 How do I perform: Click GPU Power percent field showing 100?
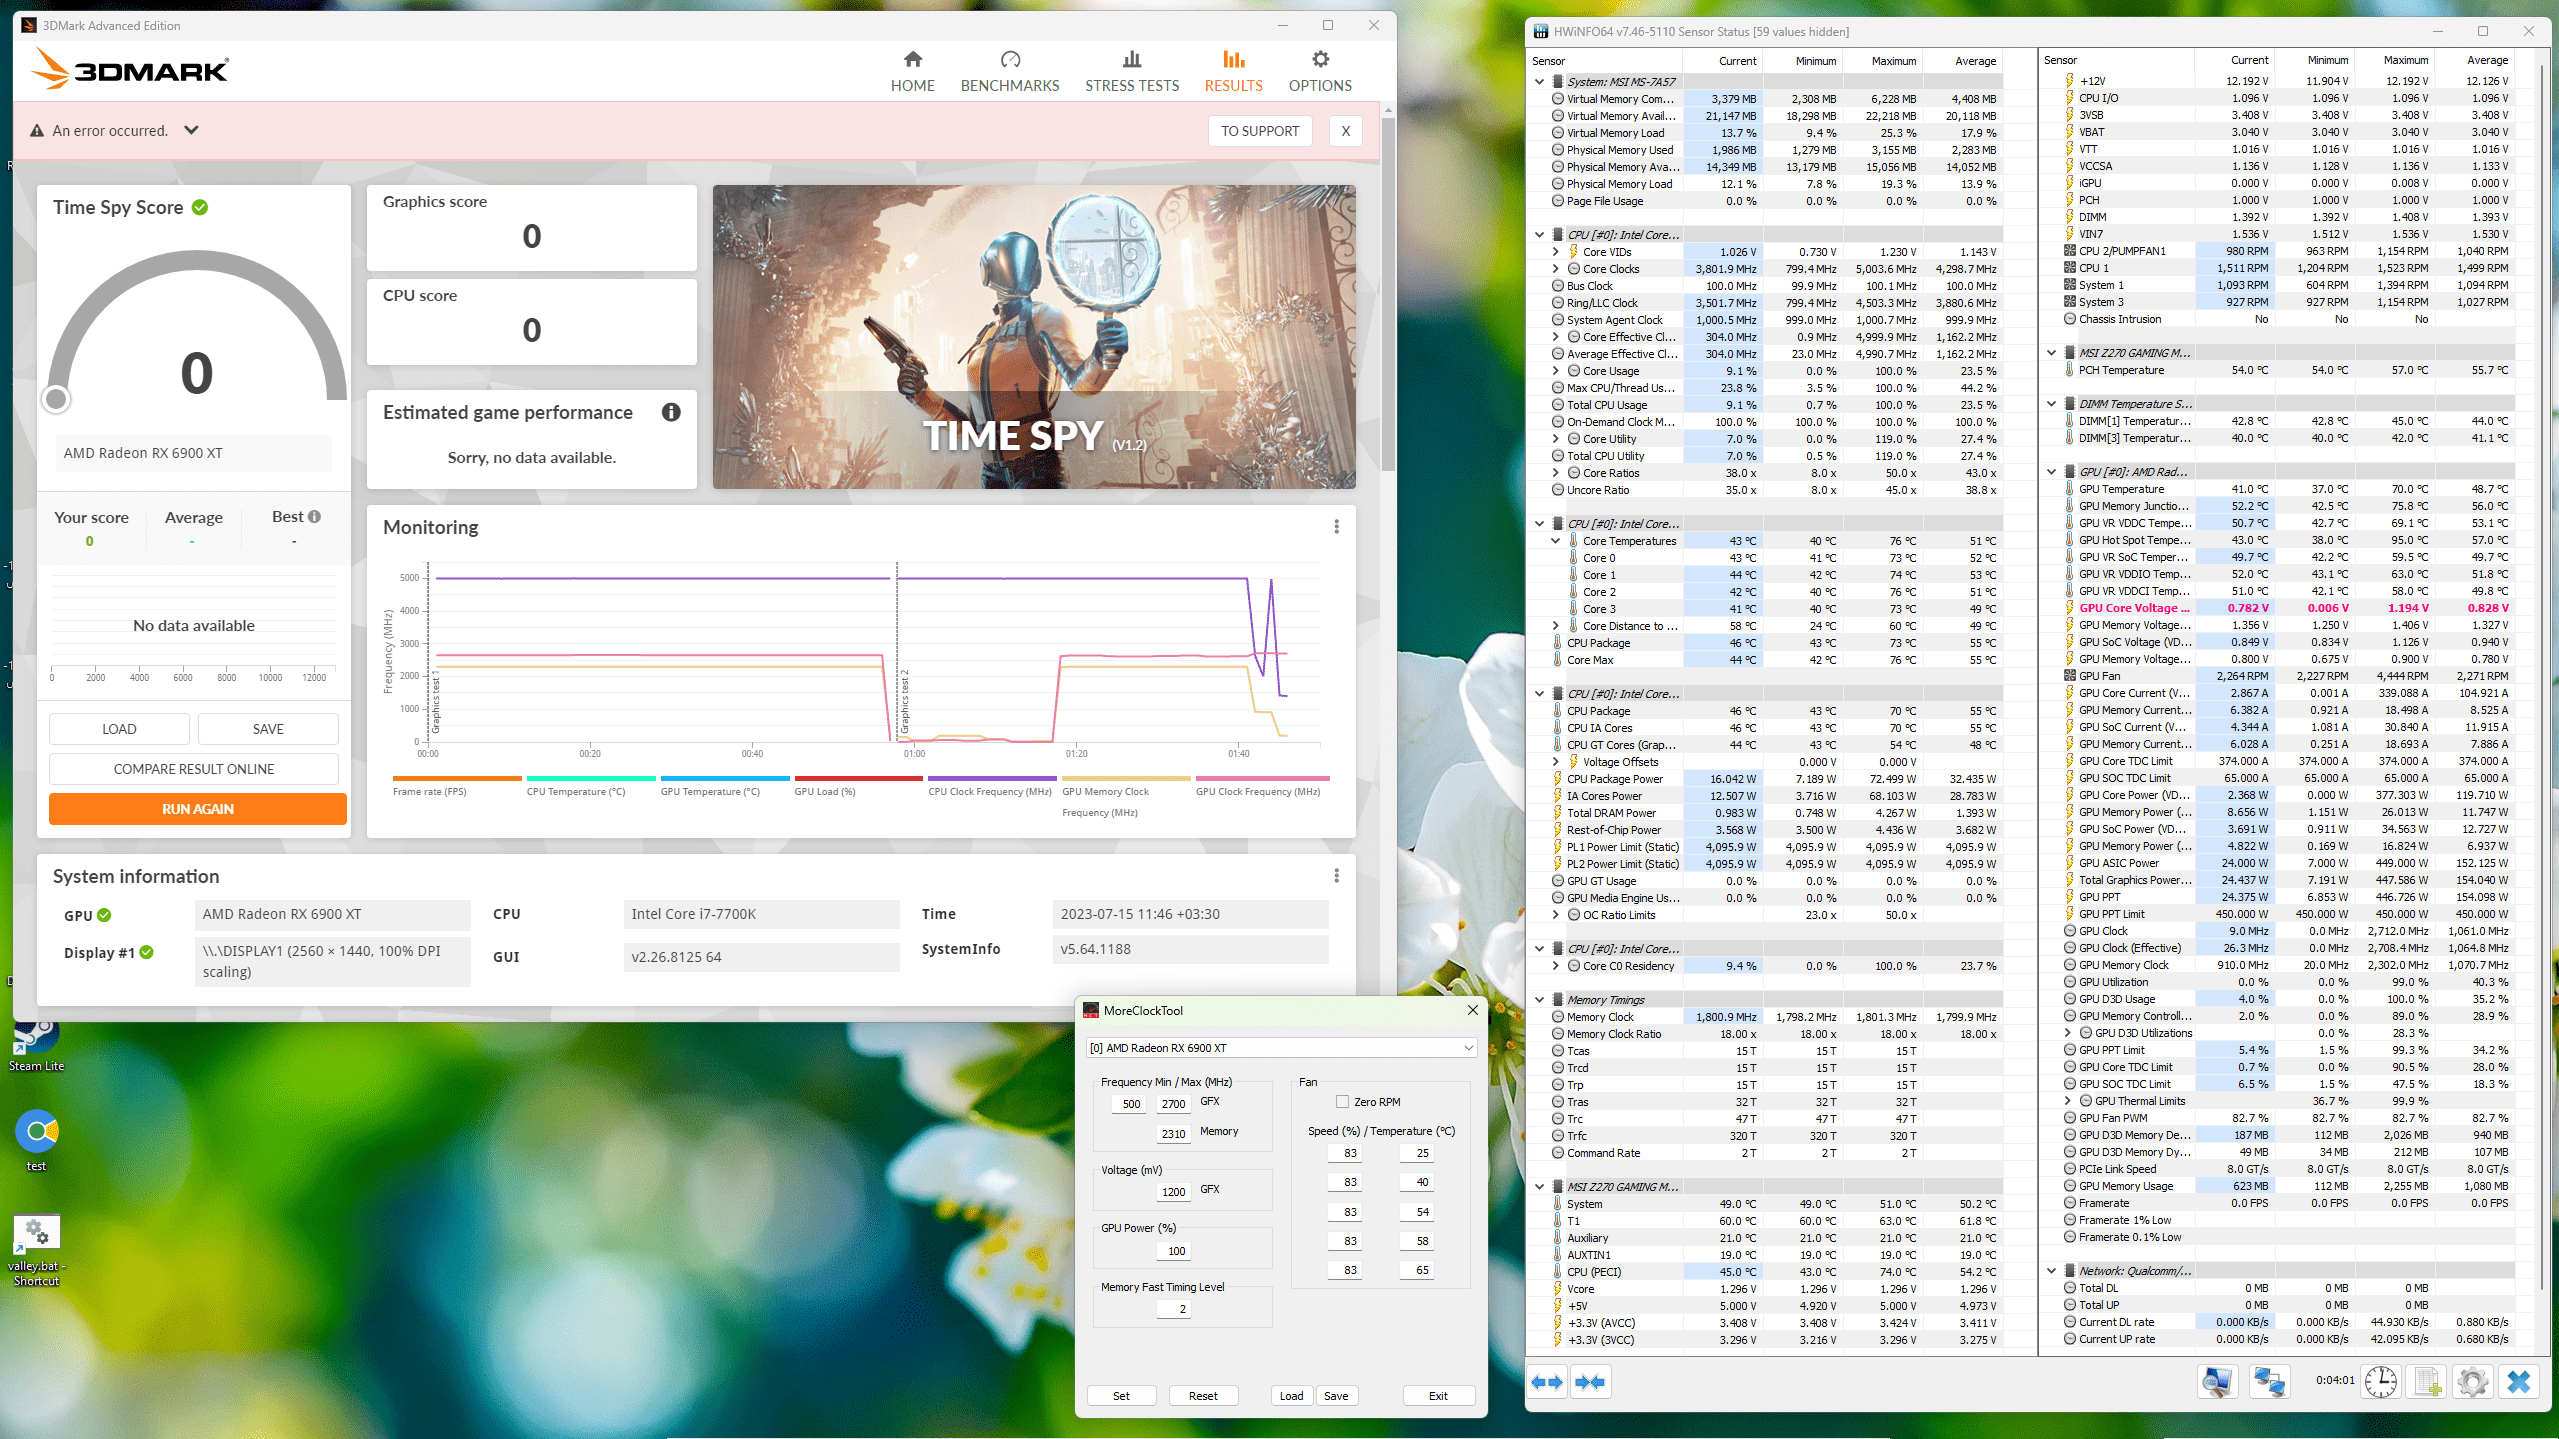(x=1173, y=1251)
